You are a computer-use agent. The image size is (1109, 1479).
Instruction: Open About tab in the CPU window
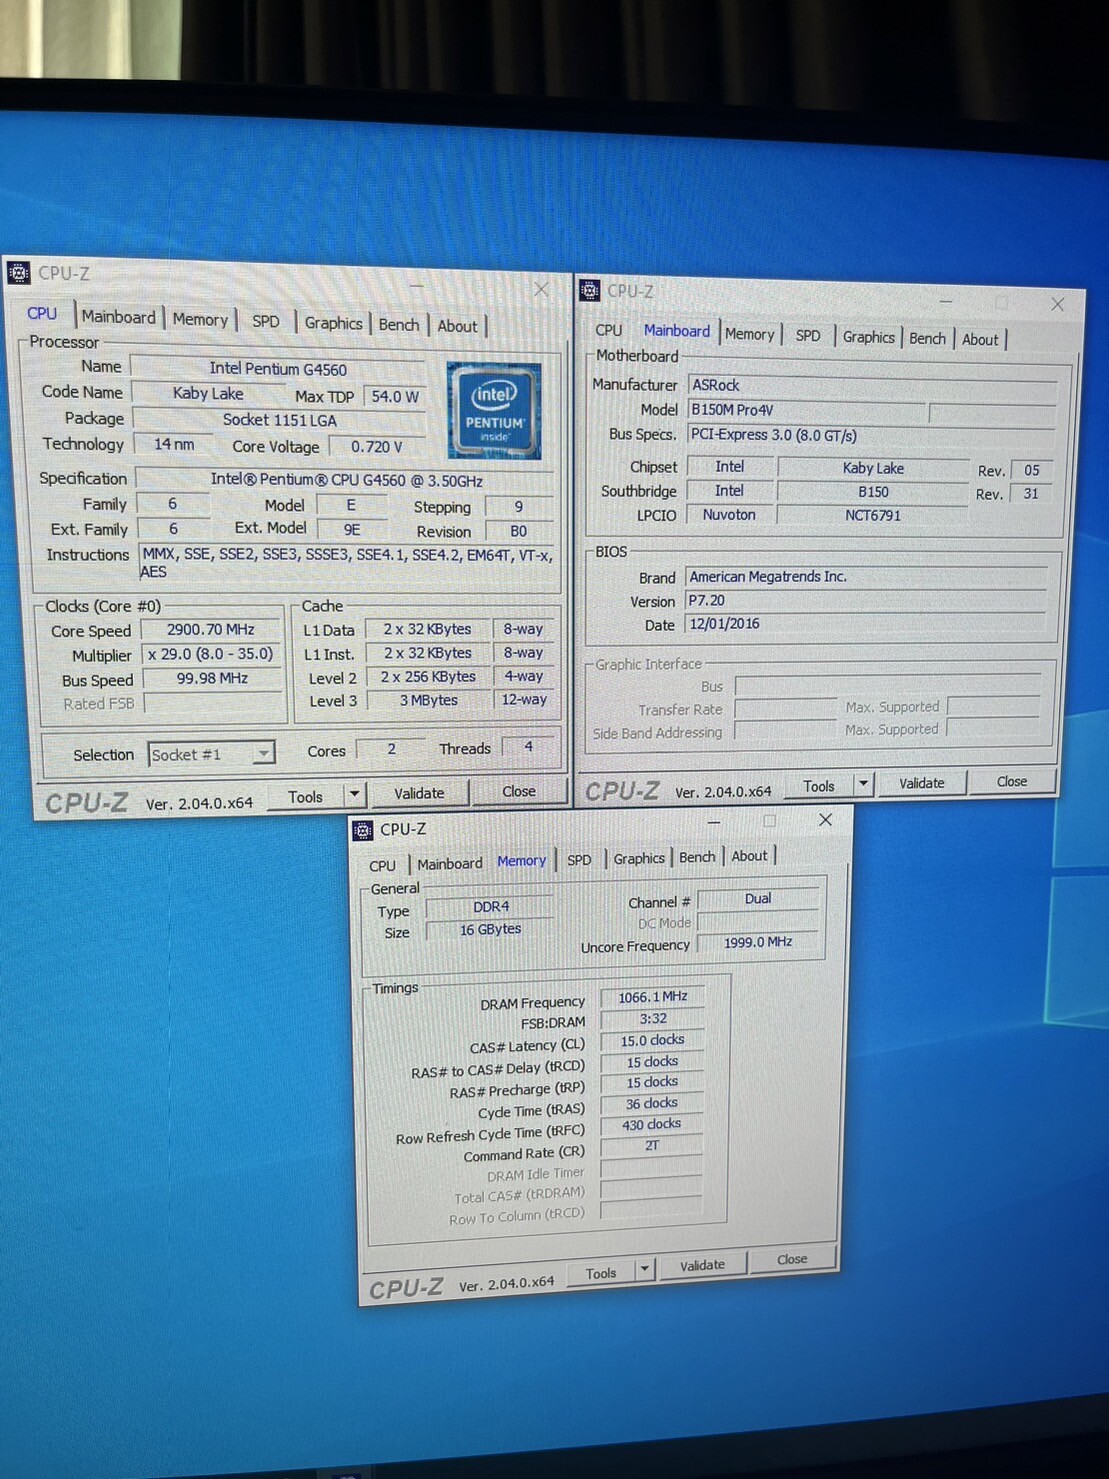click(x=457, y=326)
